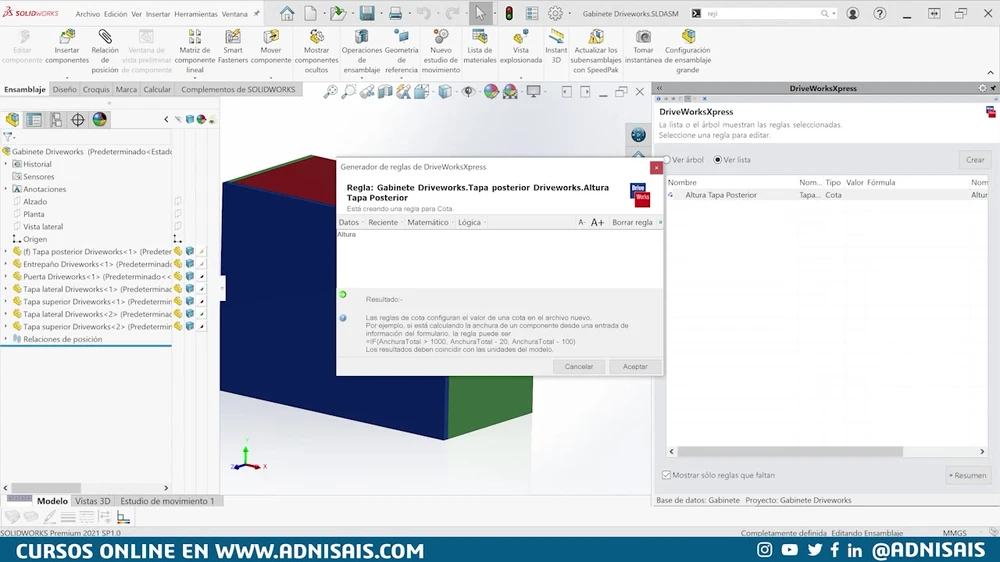The height and width of the screenshot is (562, 1000).
Task: Create Nuevo estudio de movimiento
Action: (x=441, y=51)
